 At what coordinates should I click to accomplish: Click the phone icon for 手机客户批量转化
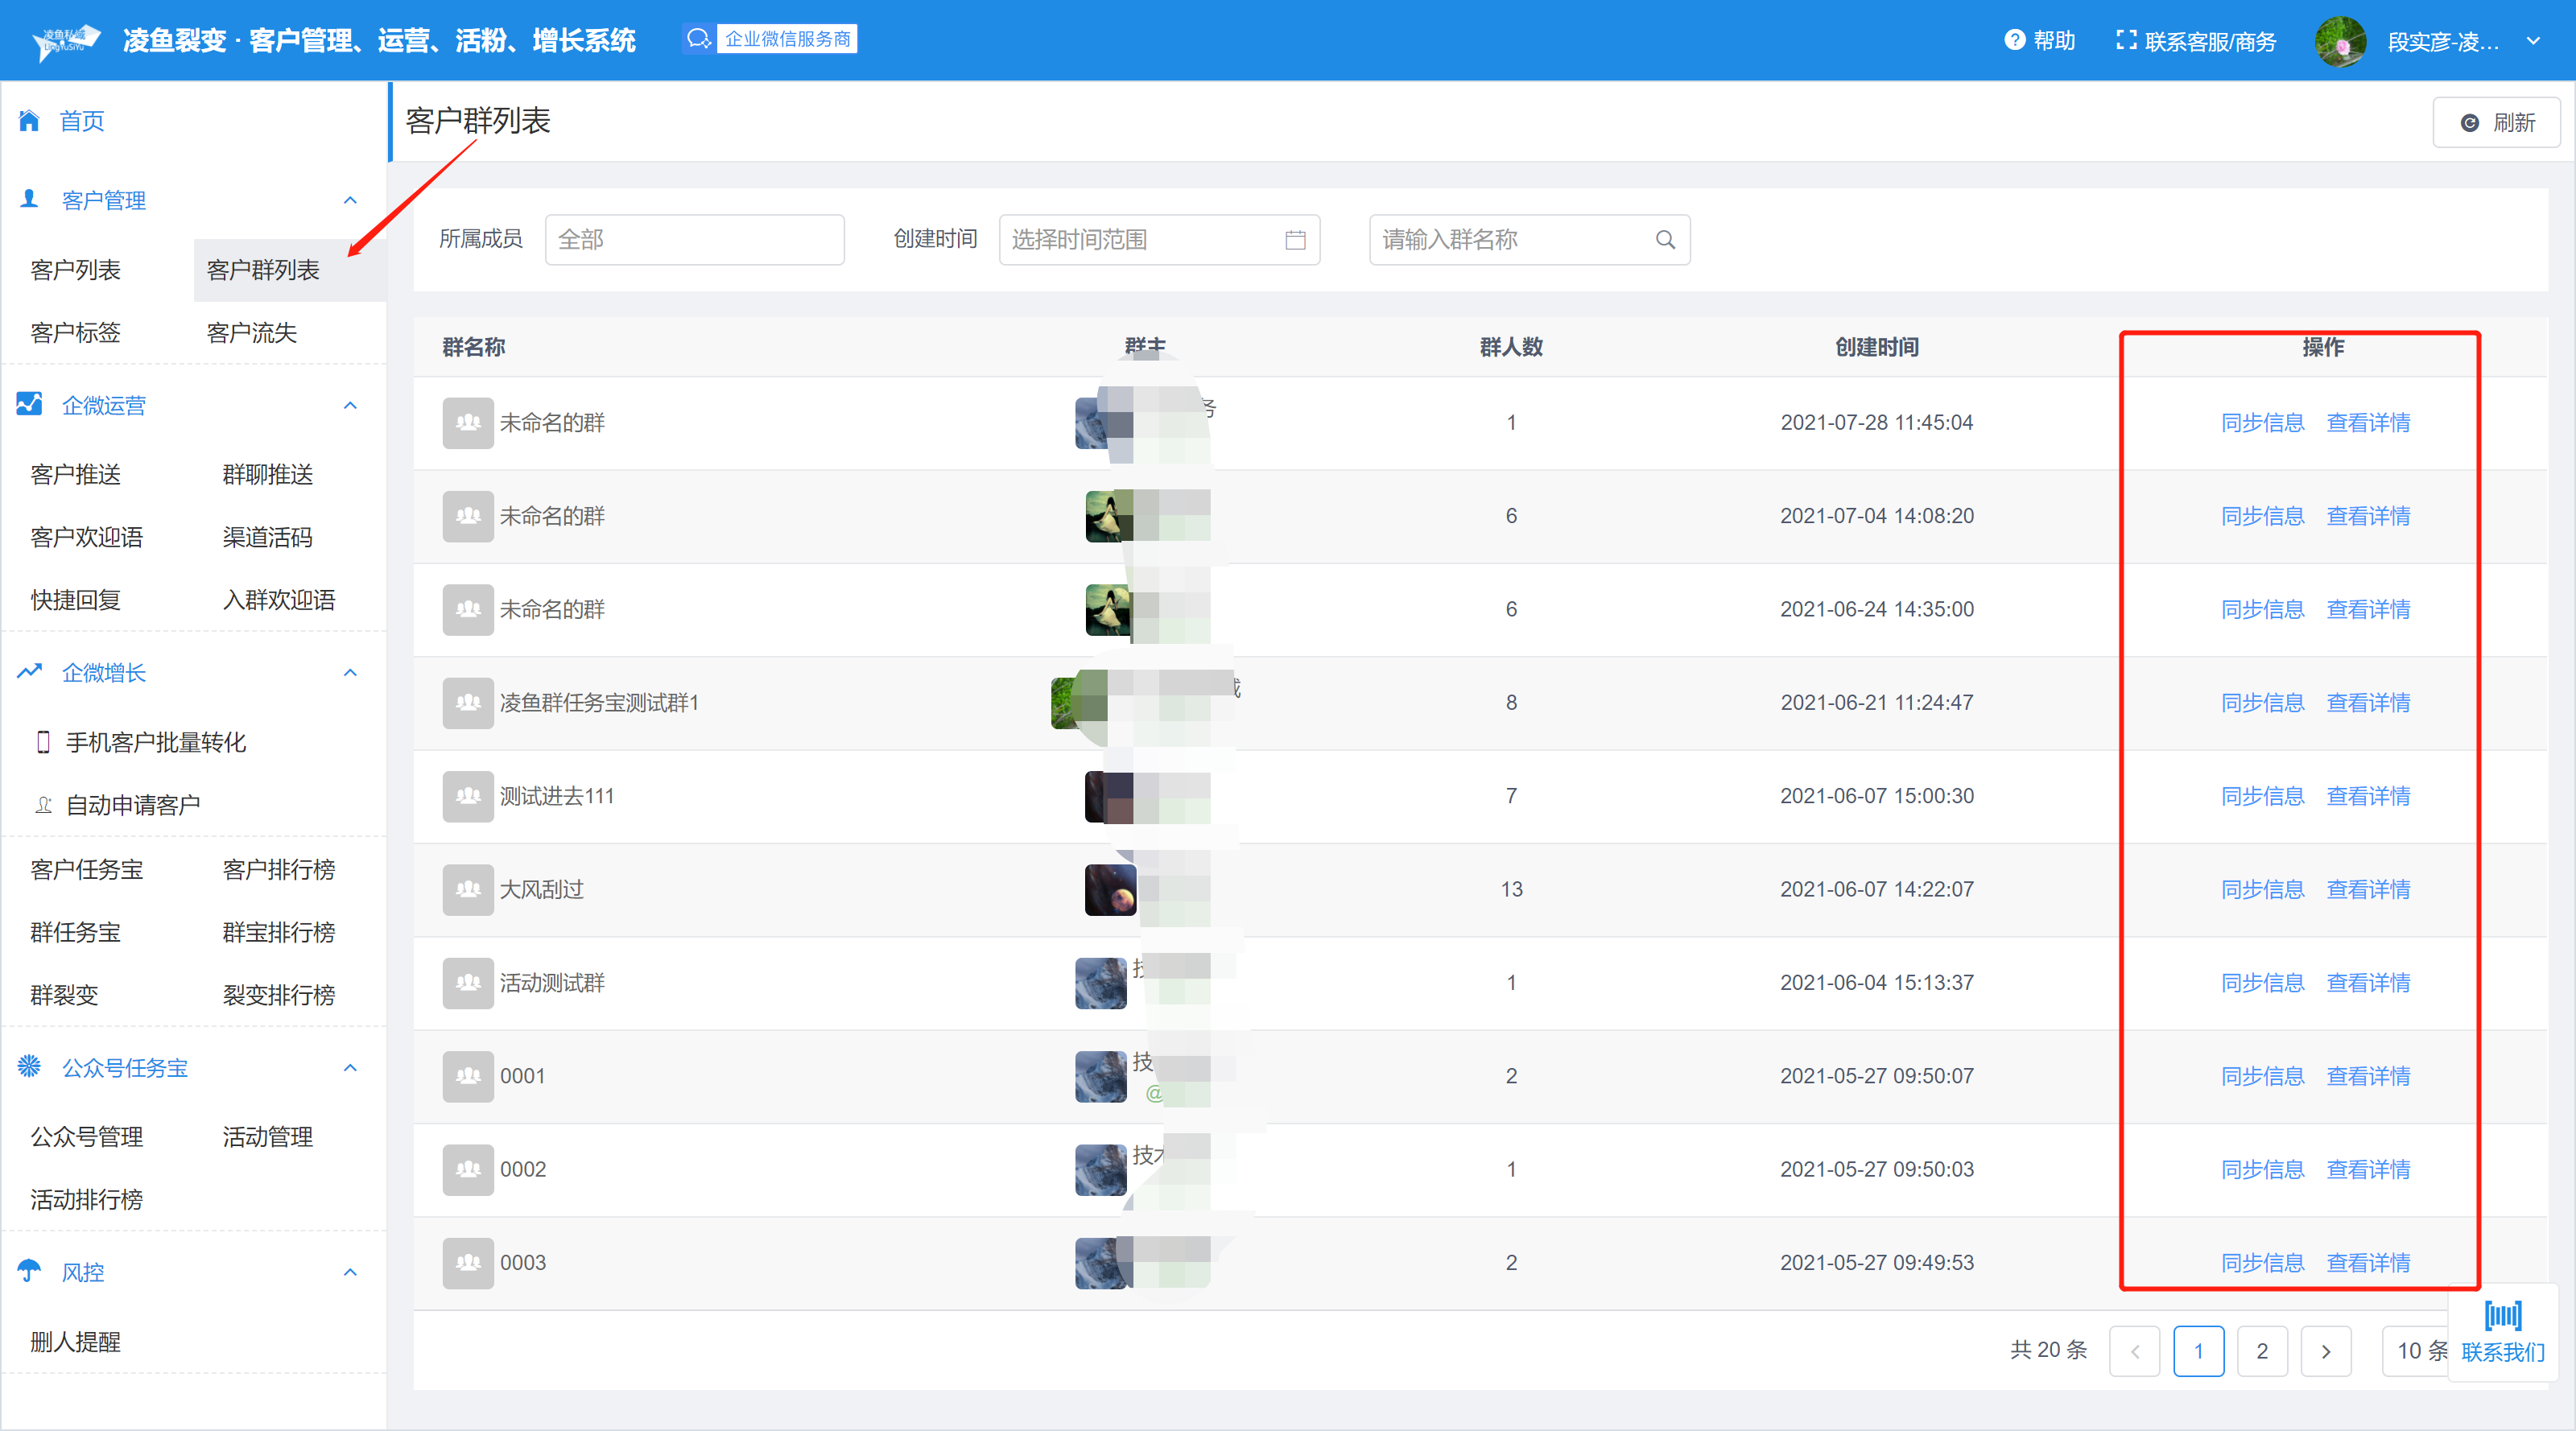[43, 742]
